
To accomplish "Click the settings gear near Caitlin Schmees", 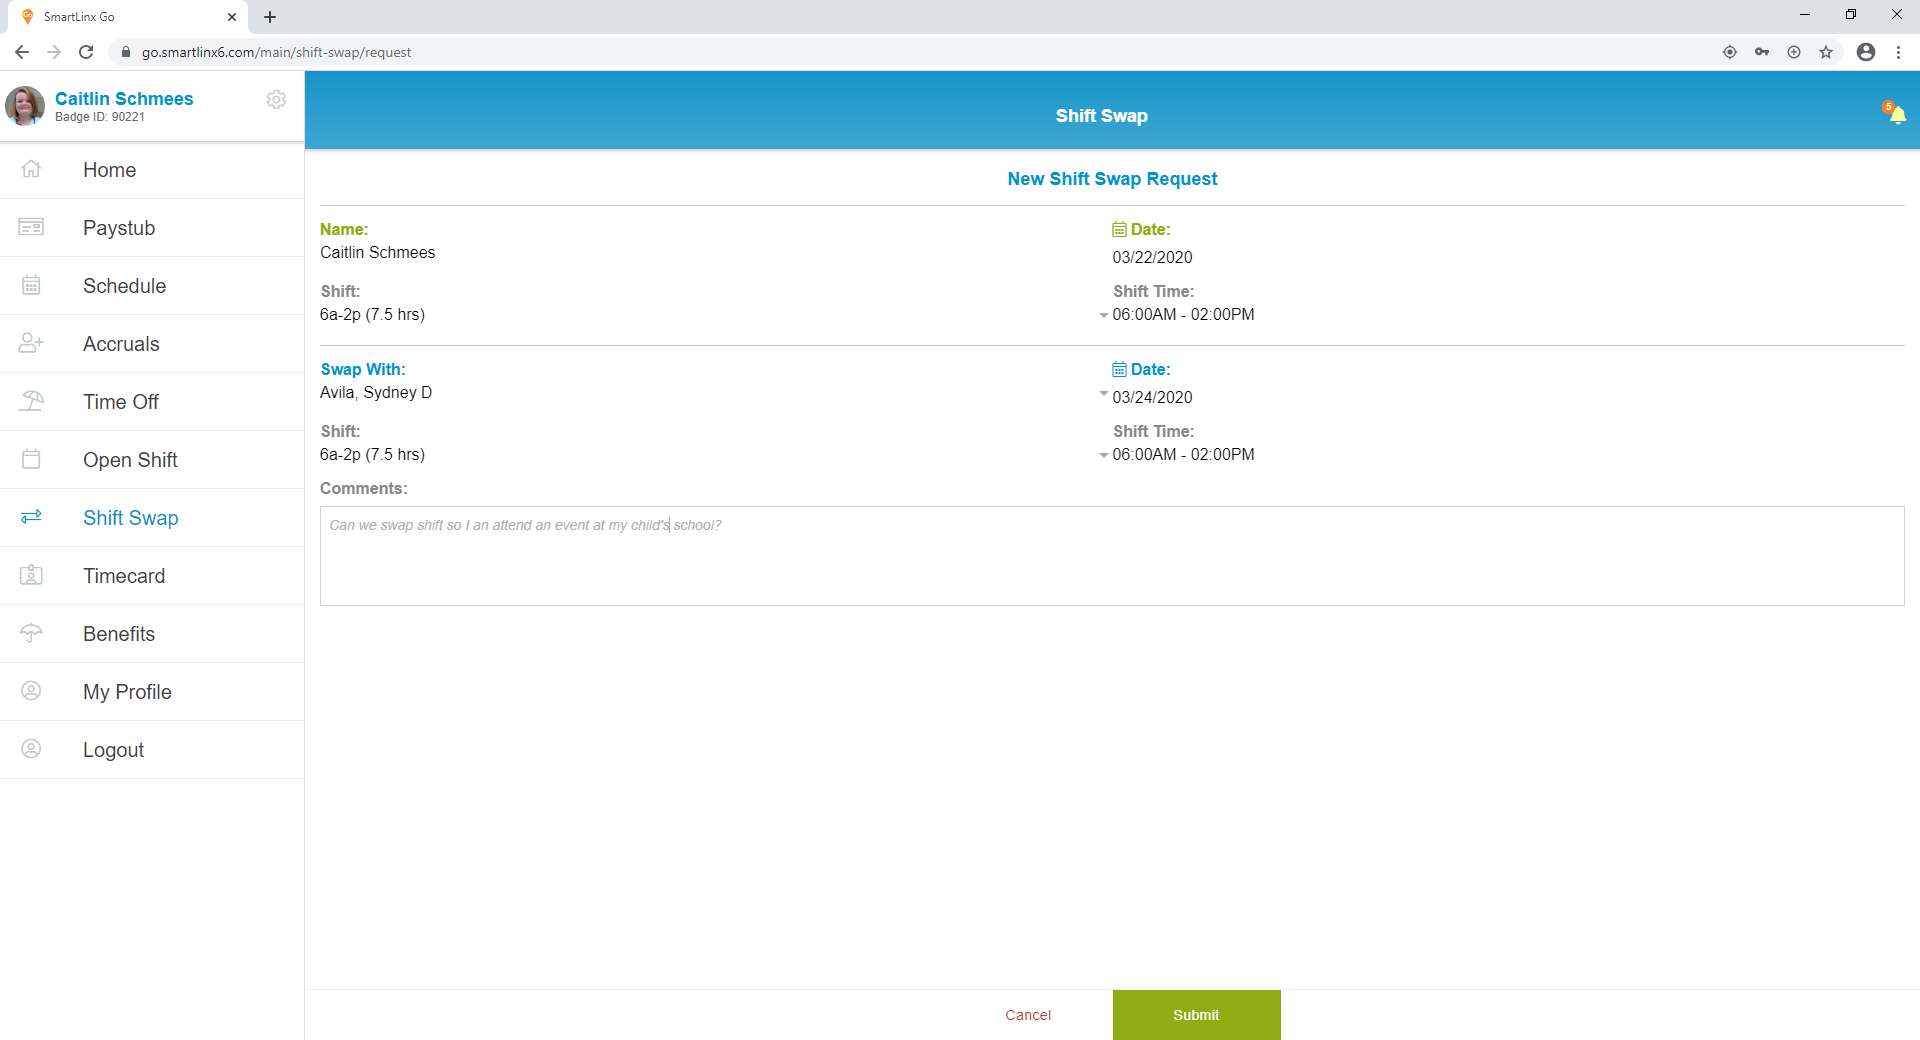I will [x=276, y=99].
